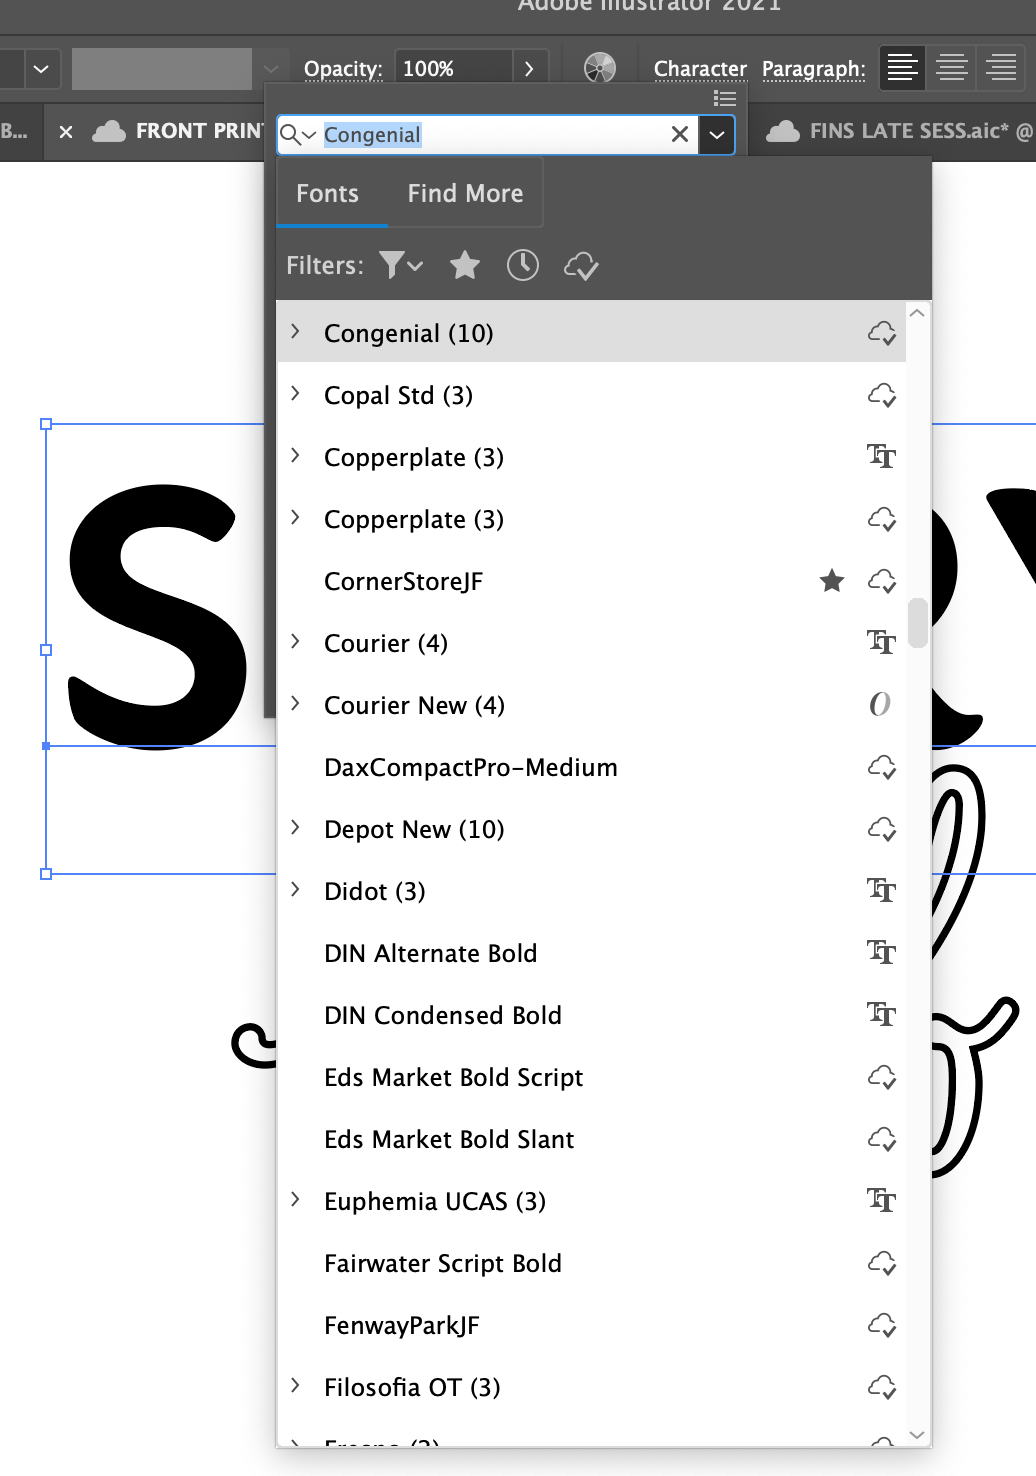Open the font list view options icon
The height and width of the screenshot is (1476, 1036).
click(x=725, y=98)
